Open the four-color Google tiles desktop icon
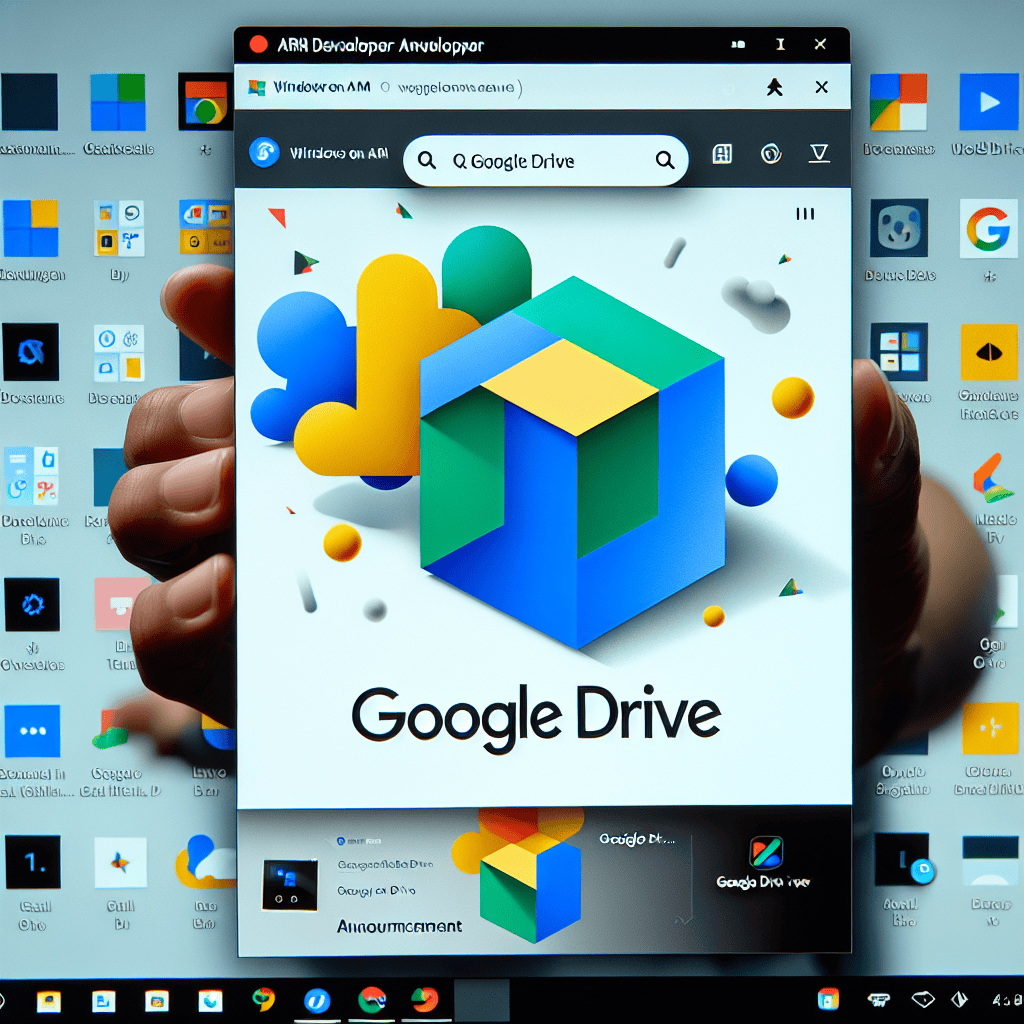 [899, 102]
